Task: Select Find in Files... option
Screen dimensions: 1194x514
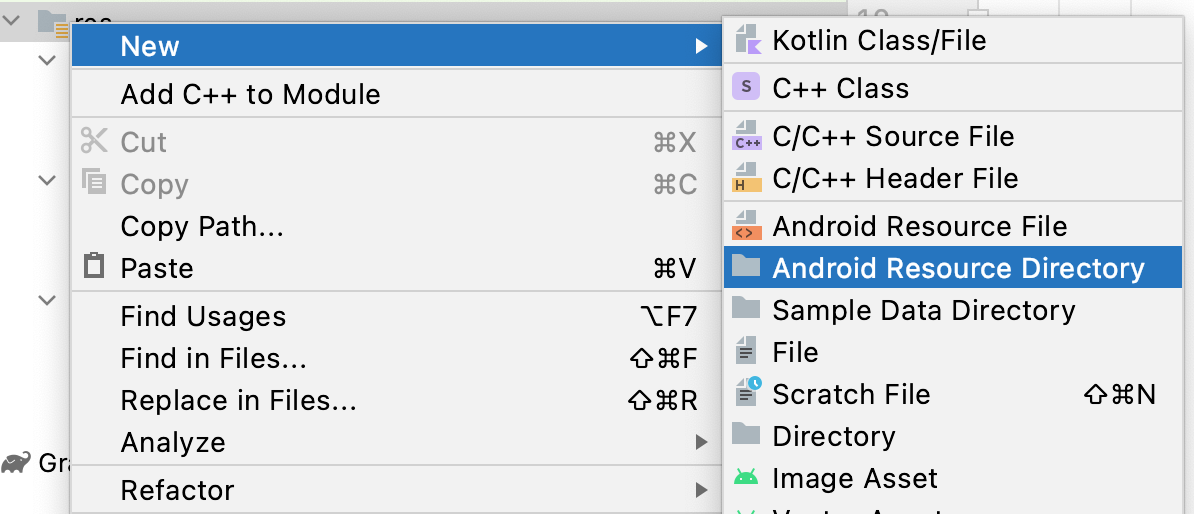Action: point(213,358)
